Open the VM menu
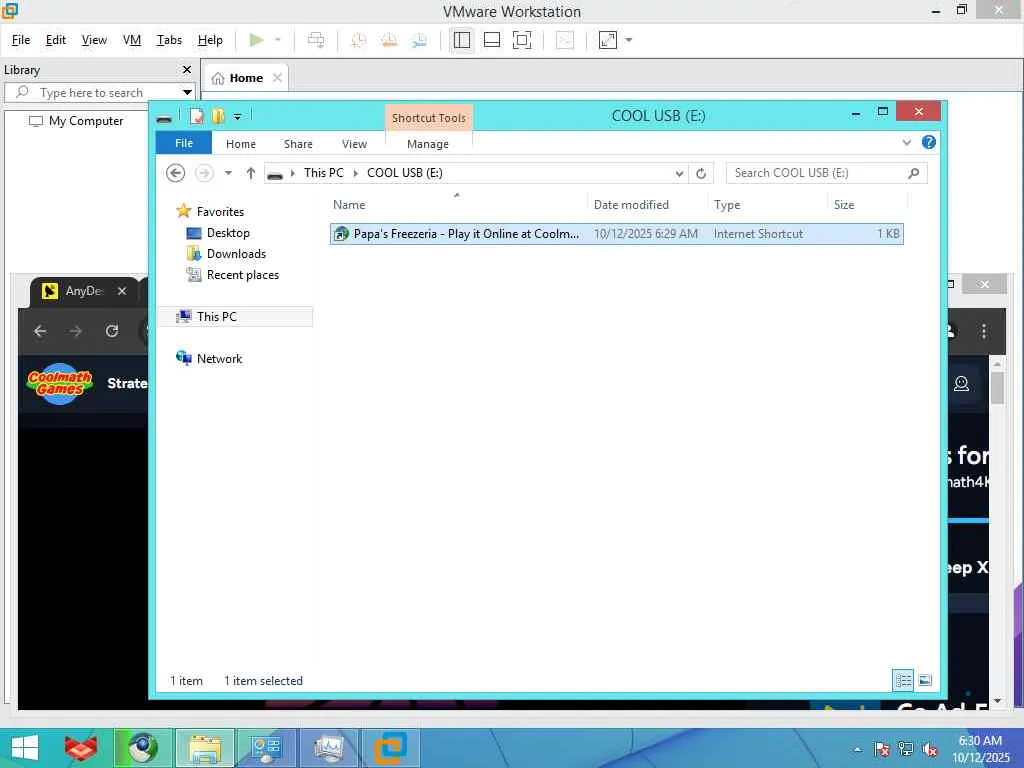Image resolution: width=1024 pixels, height=768 pixels. click(132, 40)
